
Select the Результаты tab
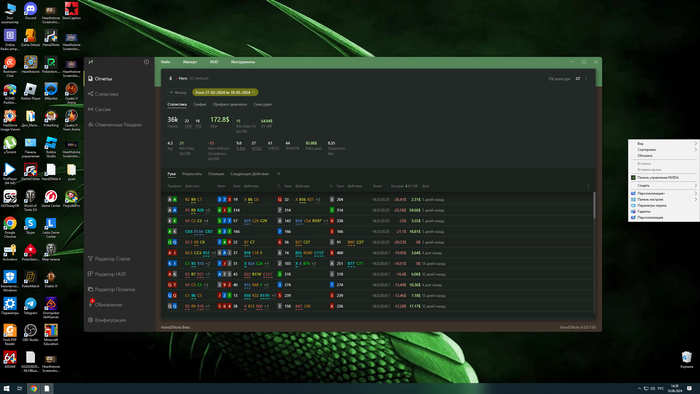pos(192,174)
